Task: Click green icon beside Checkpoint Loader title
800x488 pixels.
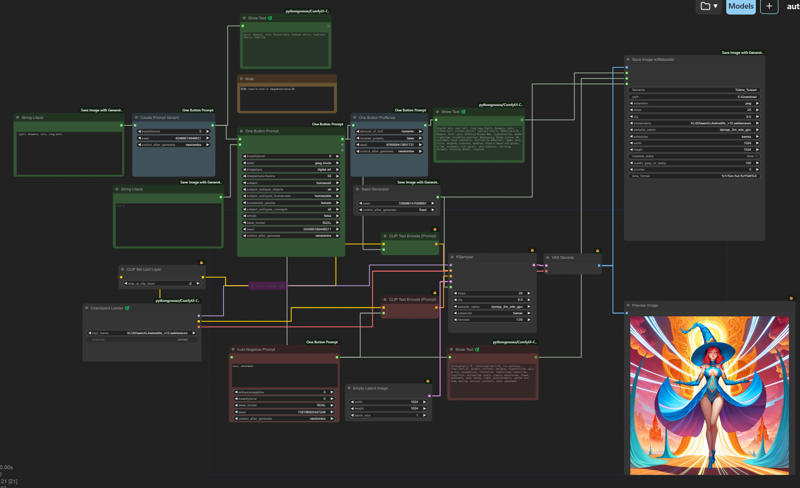Action: pyautogui.click(x=127, y=308)
